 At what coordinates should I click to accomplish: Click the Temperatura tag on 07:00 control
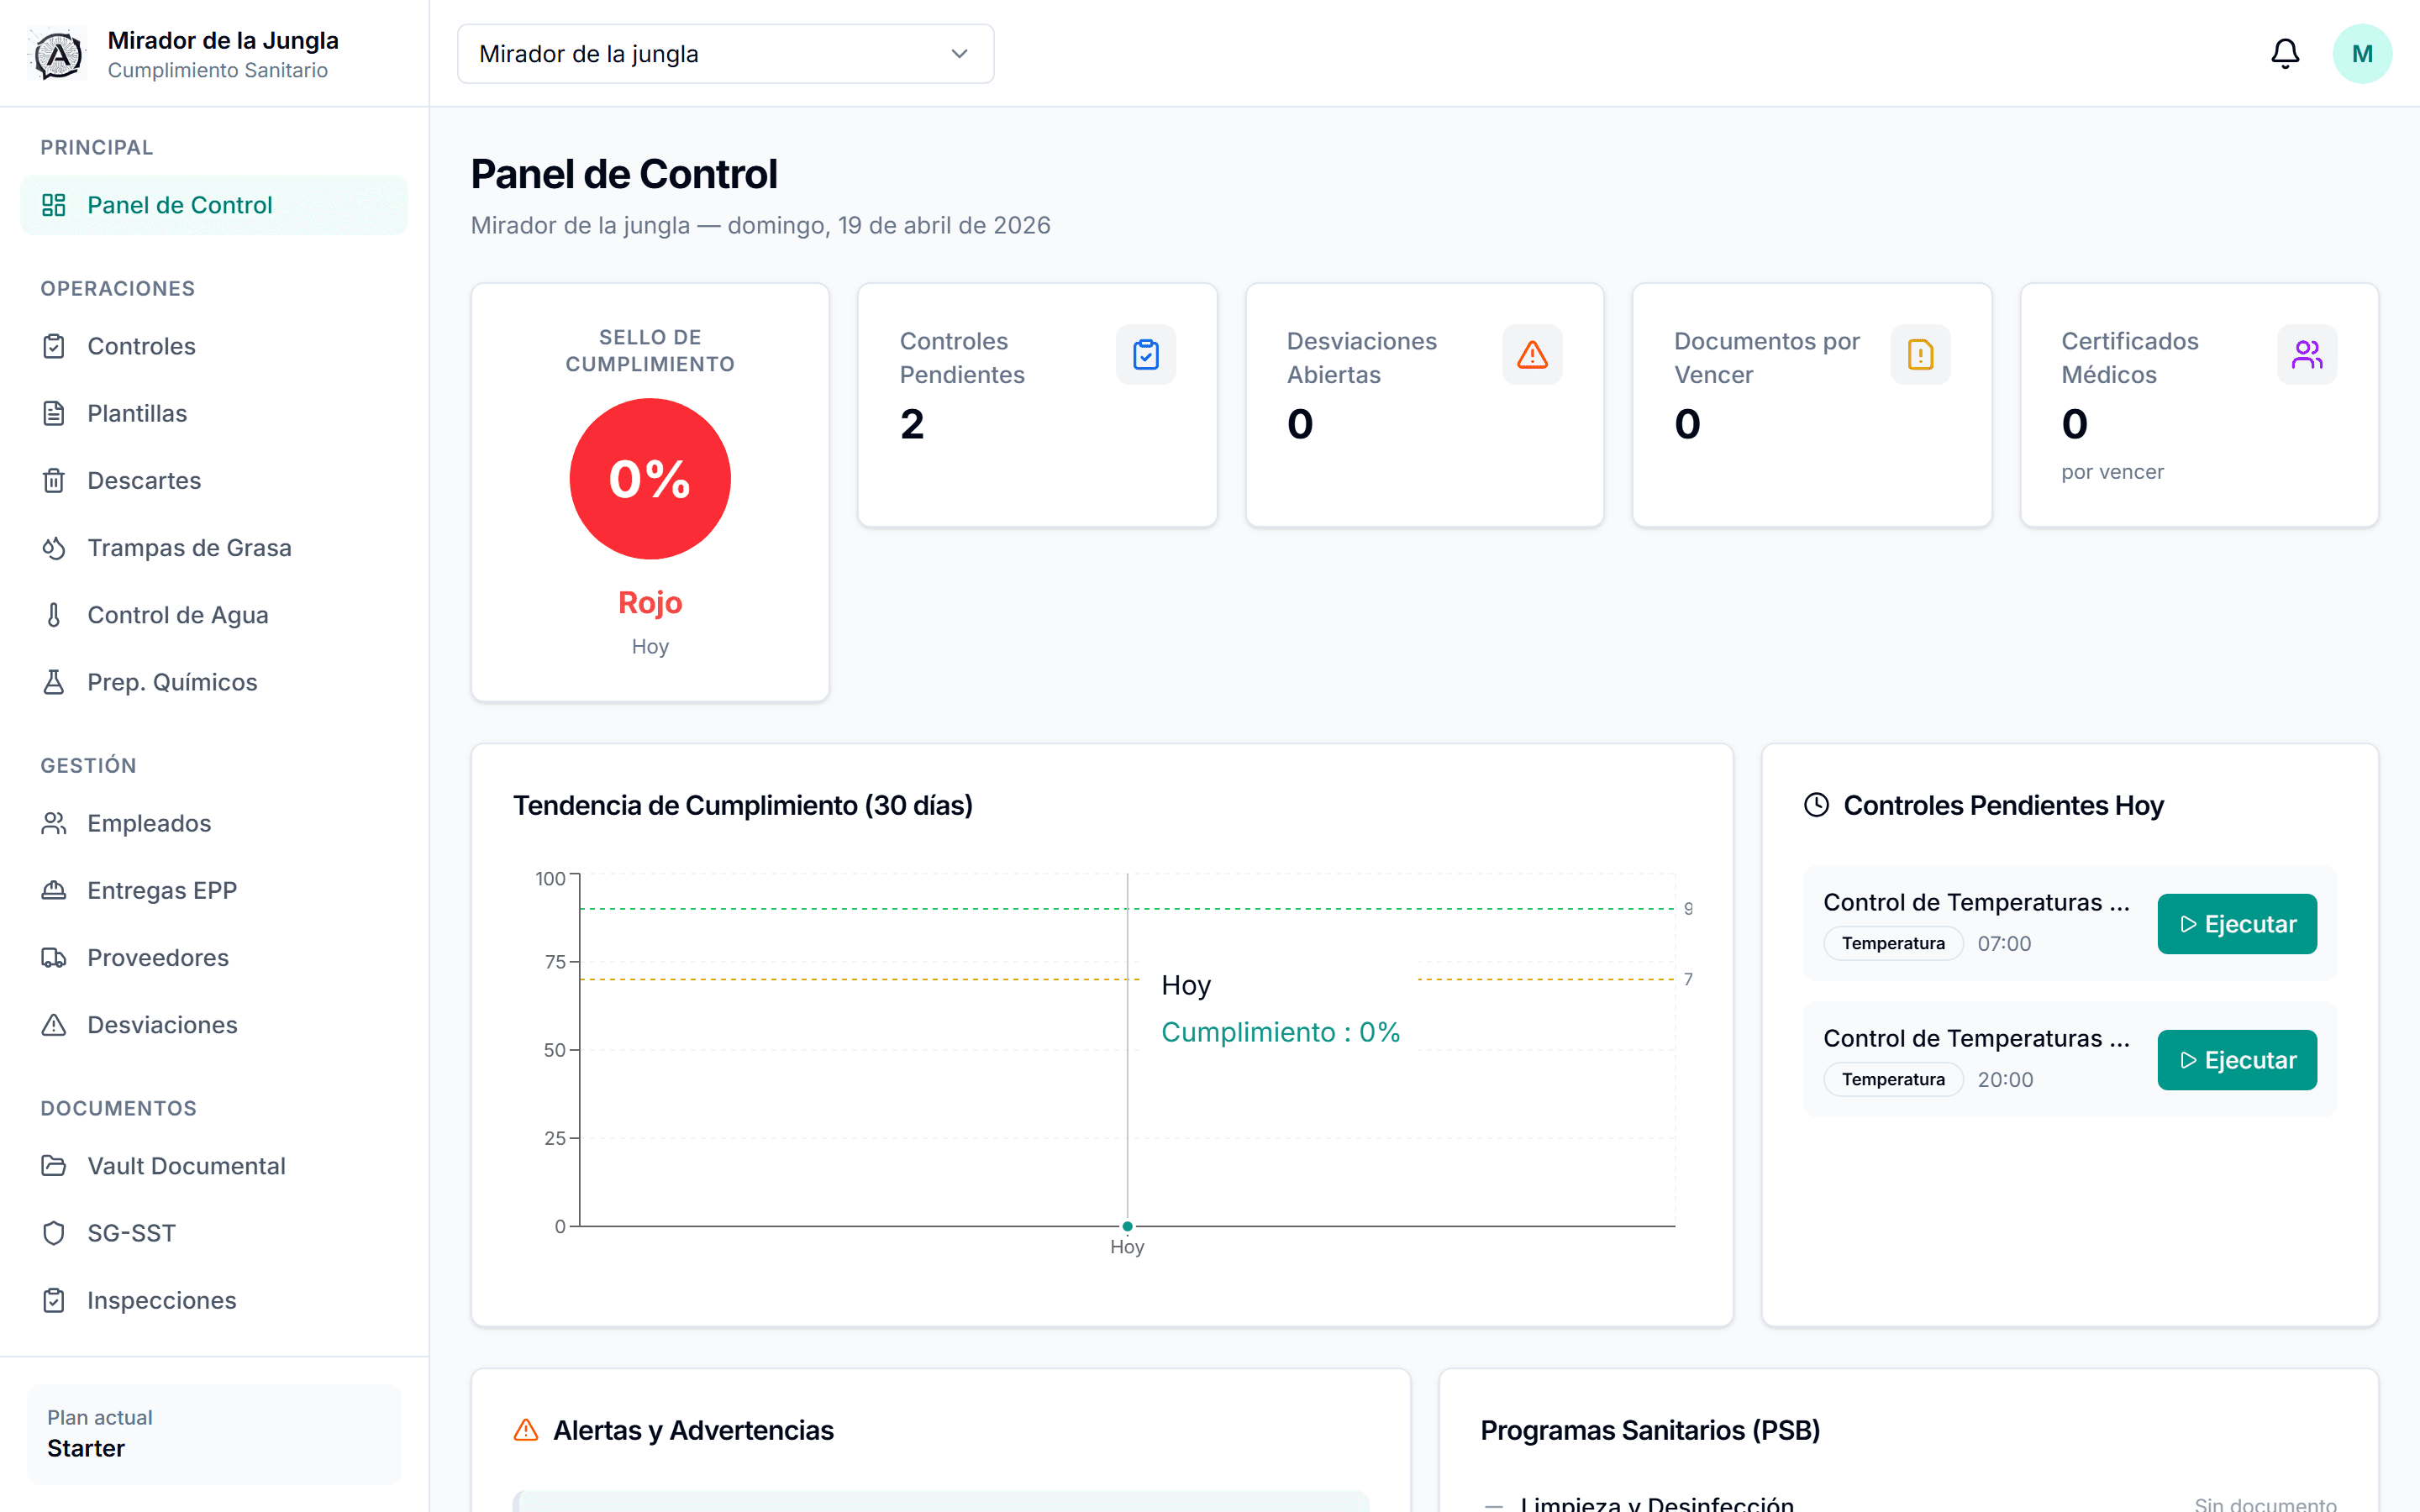[1893, 943]
